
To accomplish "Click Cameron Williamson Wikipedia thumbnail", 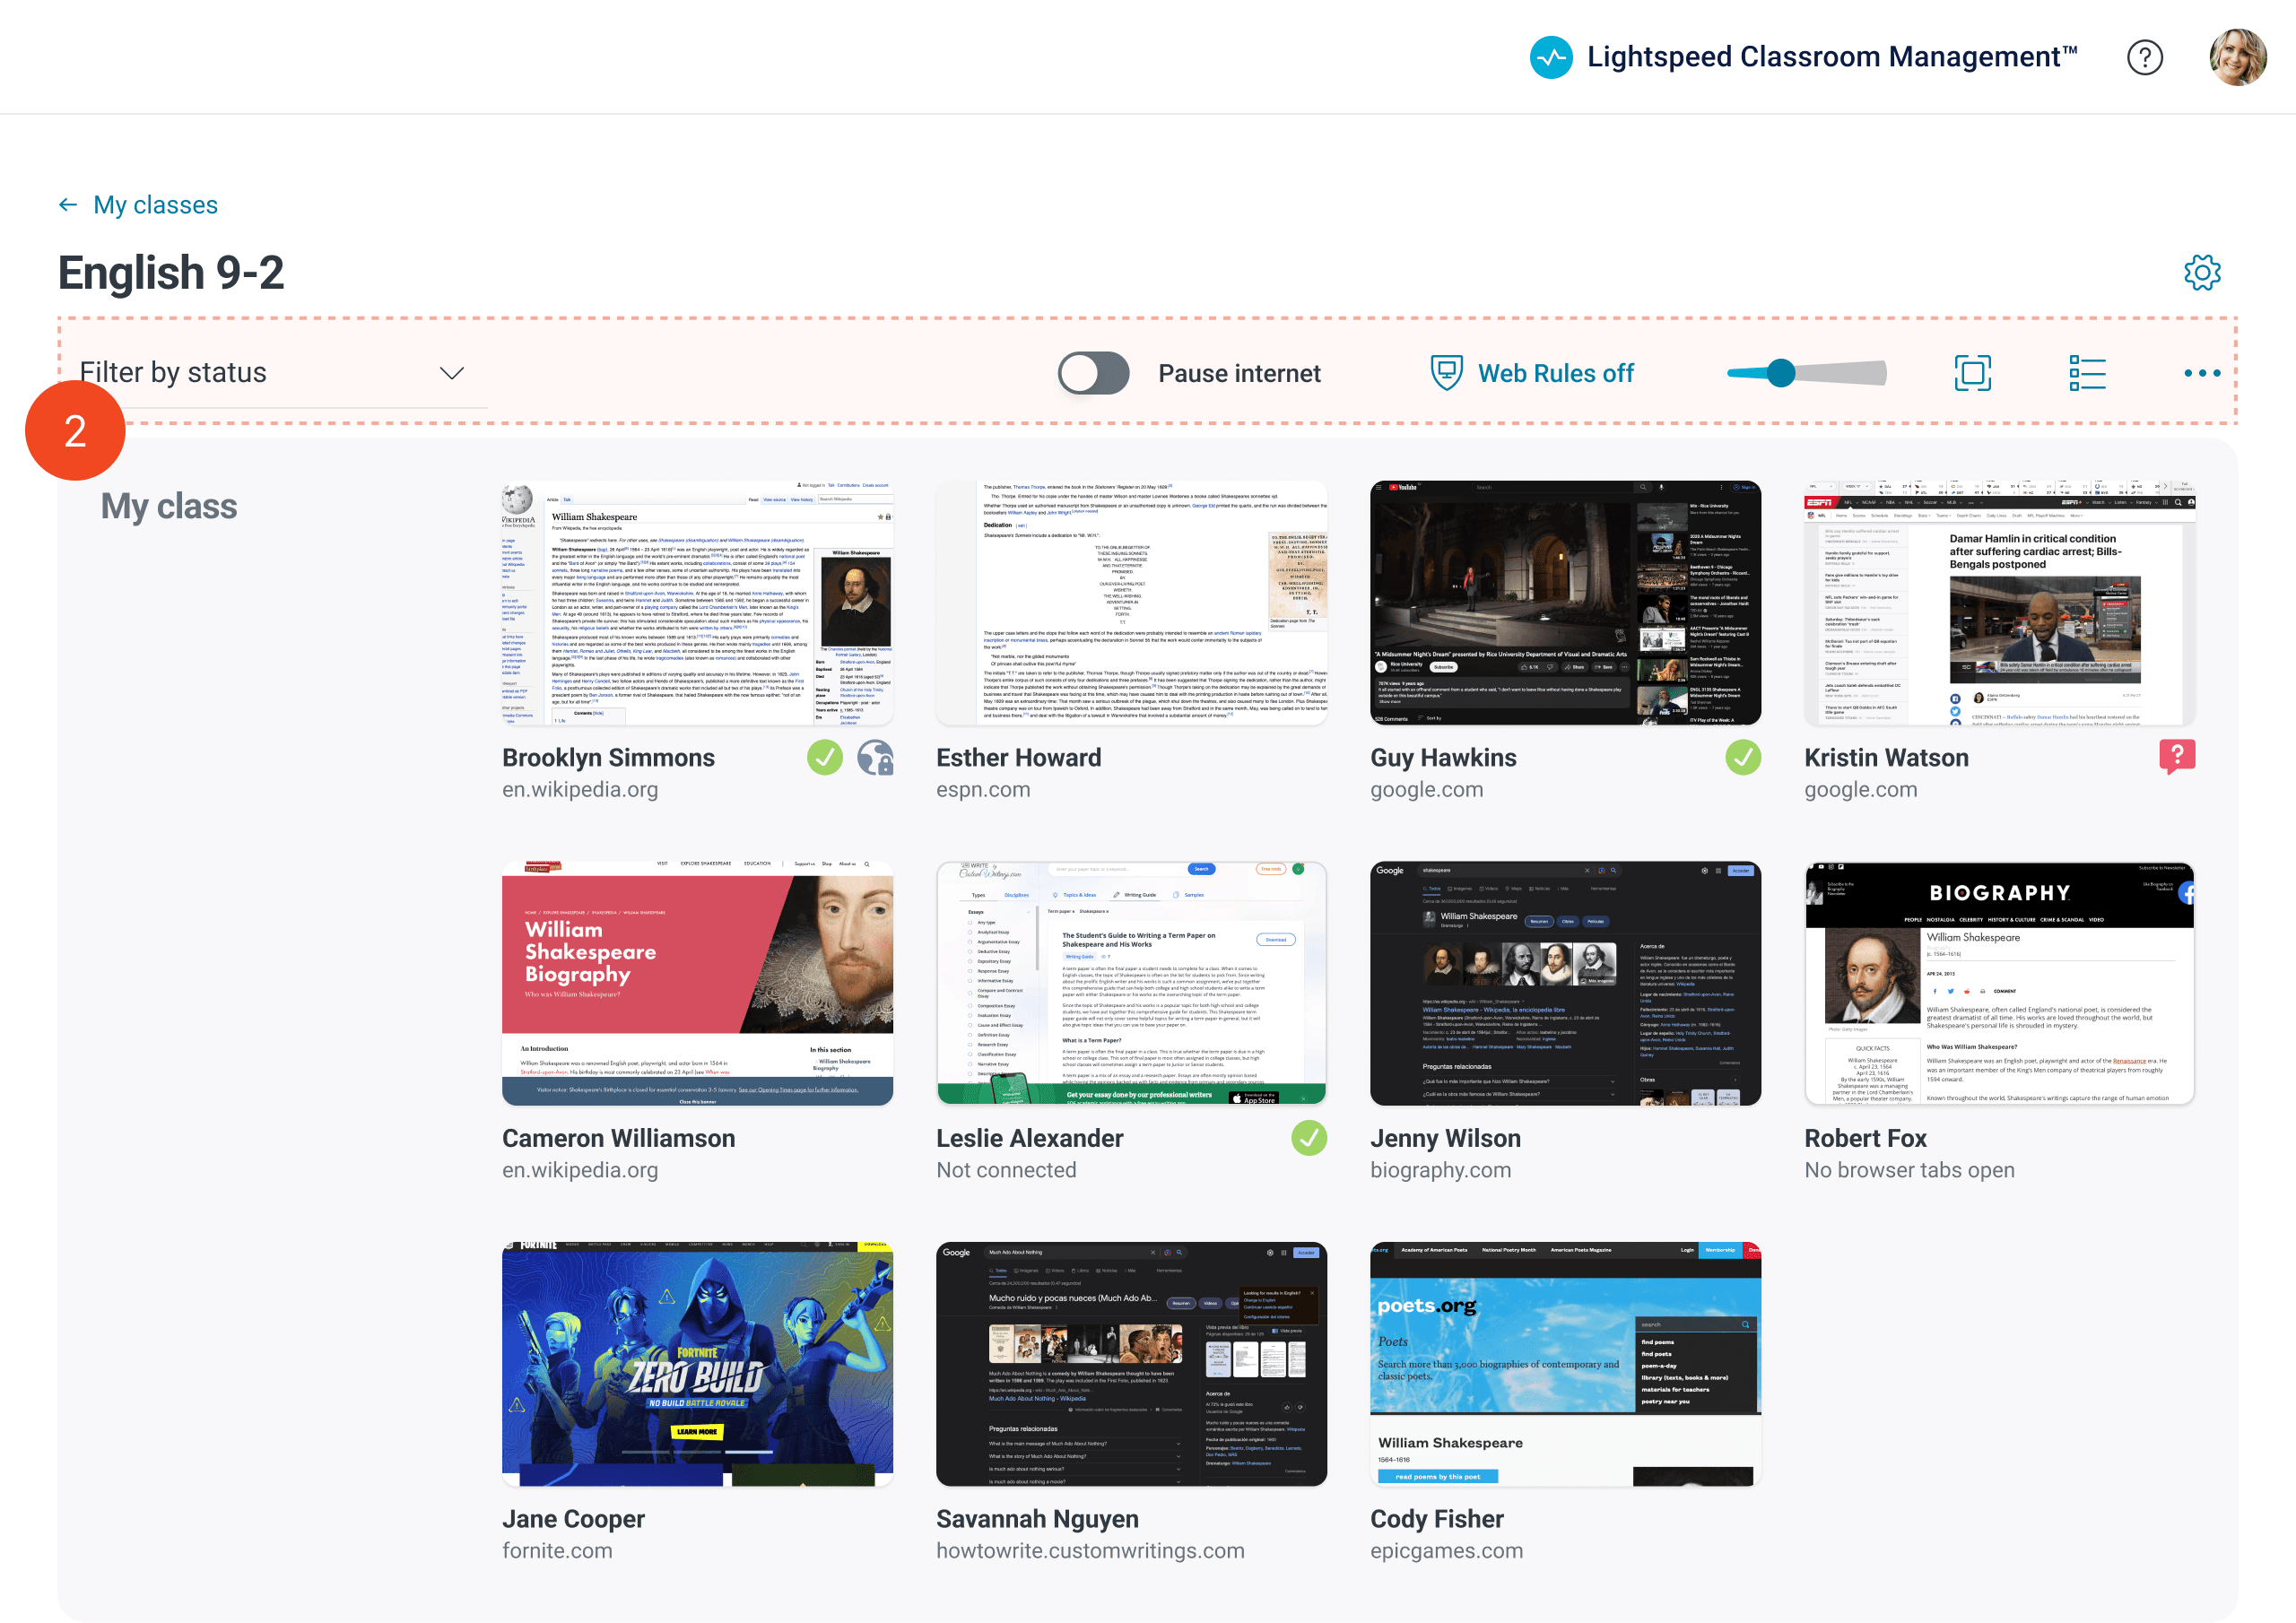I will click(x=694, y=984).
